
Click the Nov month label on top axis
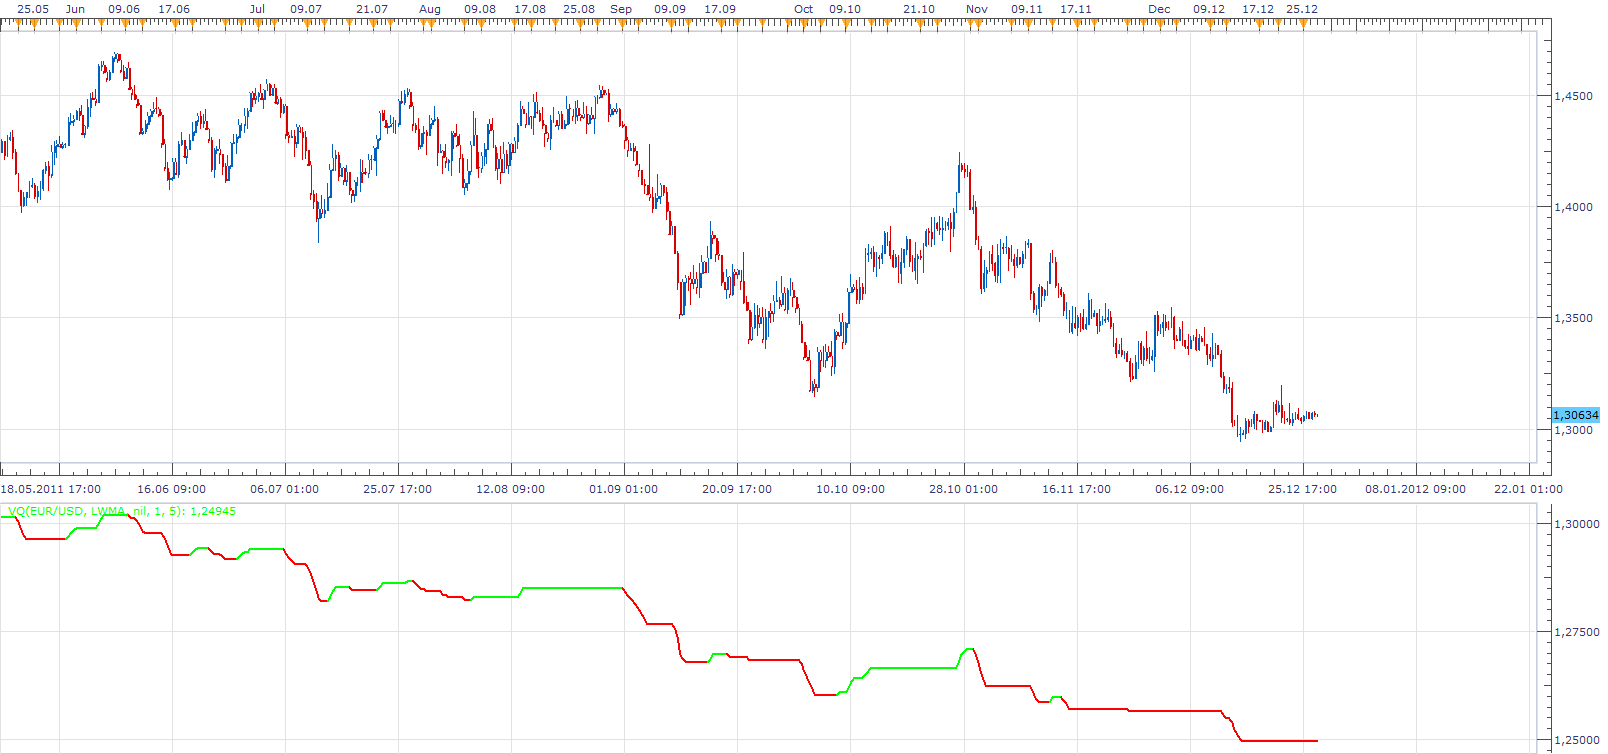click(977, 9)
